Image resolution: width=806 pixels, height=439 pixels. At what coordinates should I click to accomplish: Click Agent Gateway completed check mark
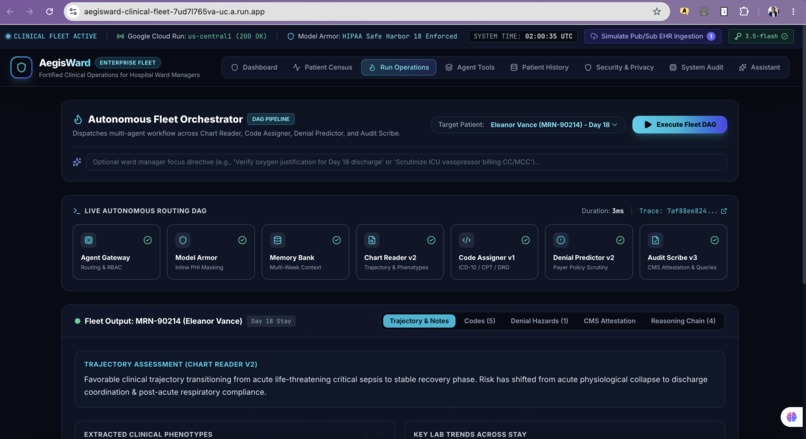148,240
